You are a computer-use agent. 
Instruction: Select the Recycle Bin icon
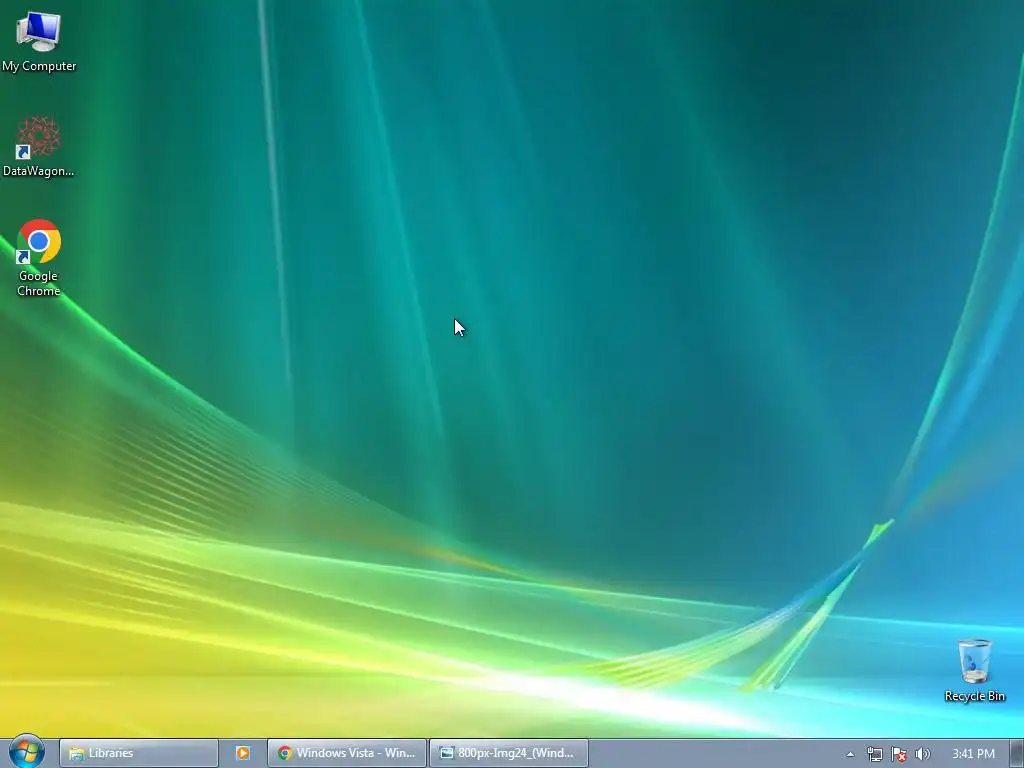tap(974, 670)
